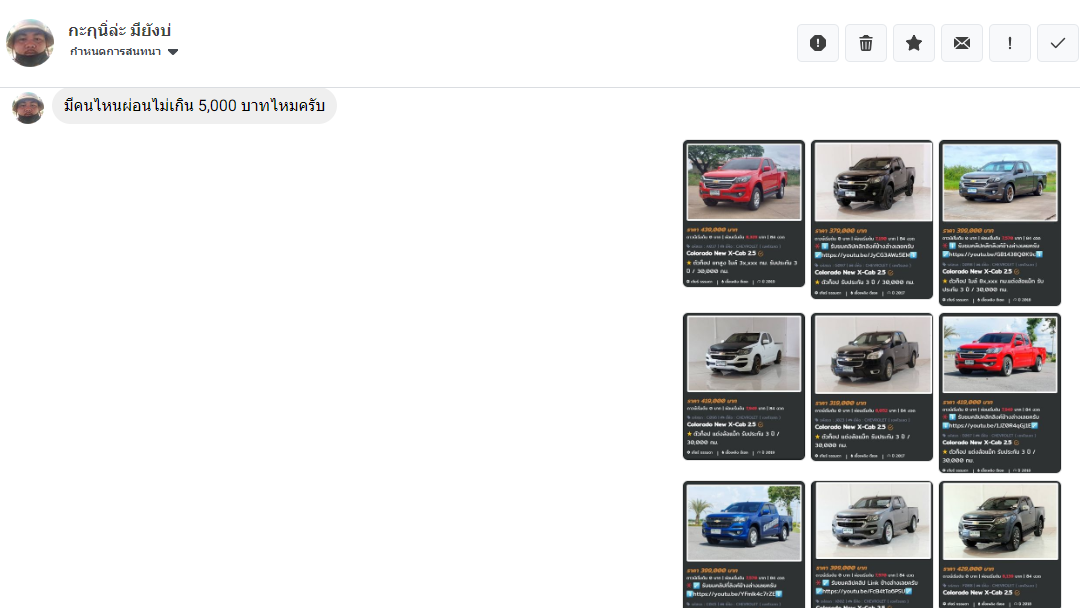Image resolution: width=1080 pixels, height=613 pixels.
Task: Mark conversation as spam with exclamation circle icon
Action: (818, 43)
